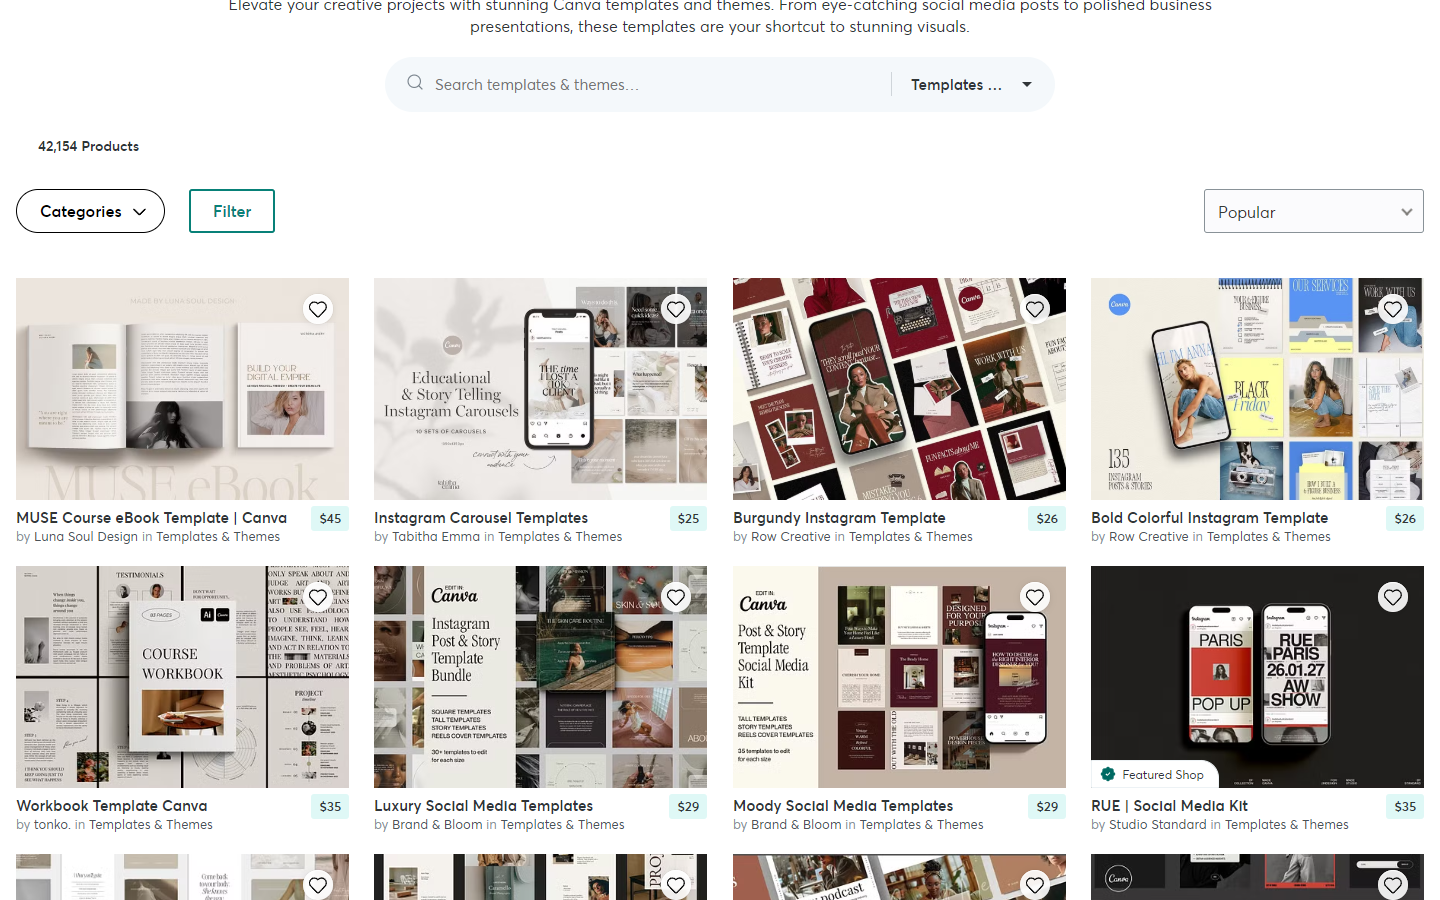The width and height of the screenshot is (1440, 900).
Task: Visit Luna Soul Design shop
Action: (86, 537)
